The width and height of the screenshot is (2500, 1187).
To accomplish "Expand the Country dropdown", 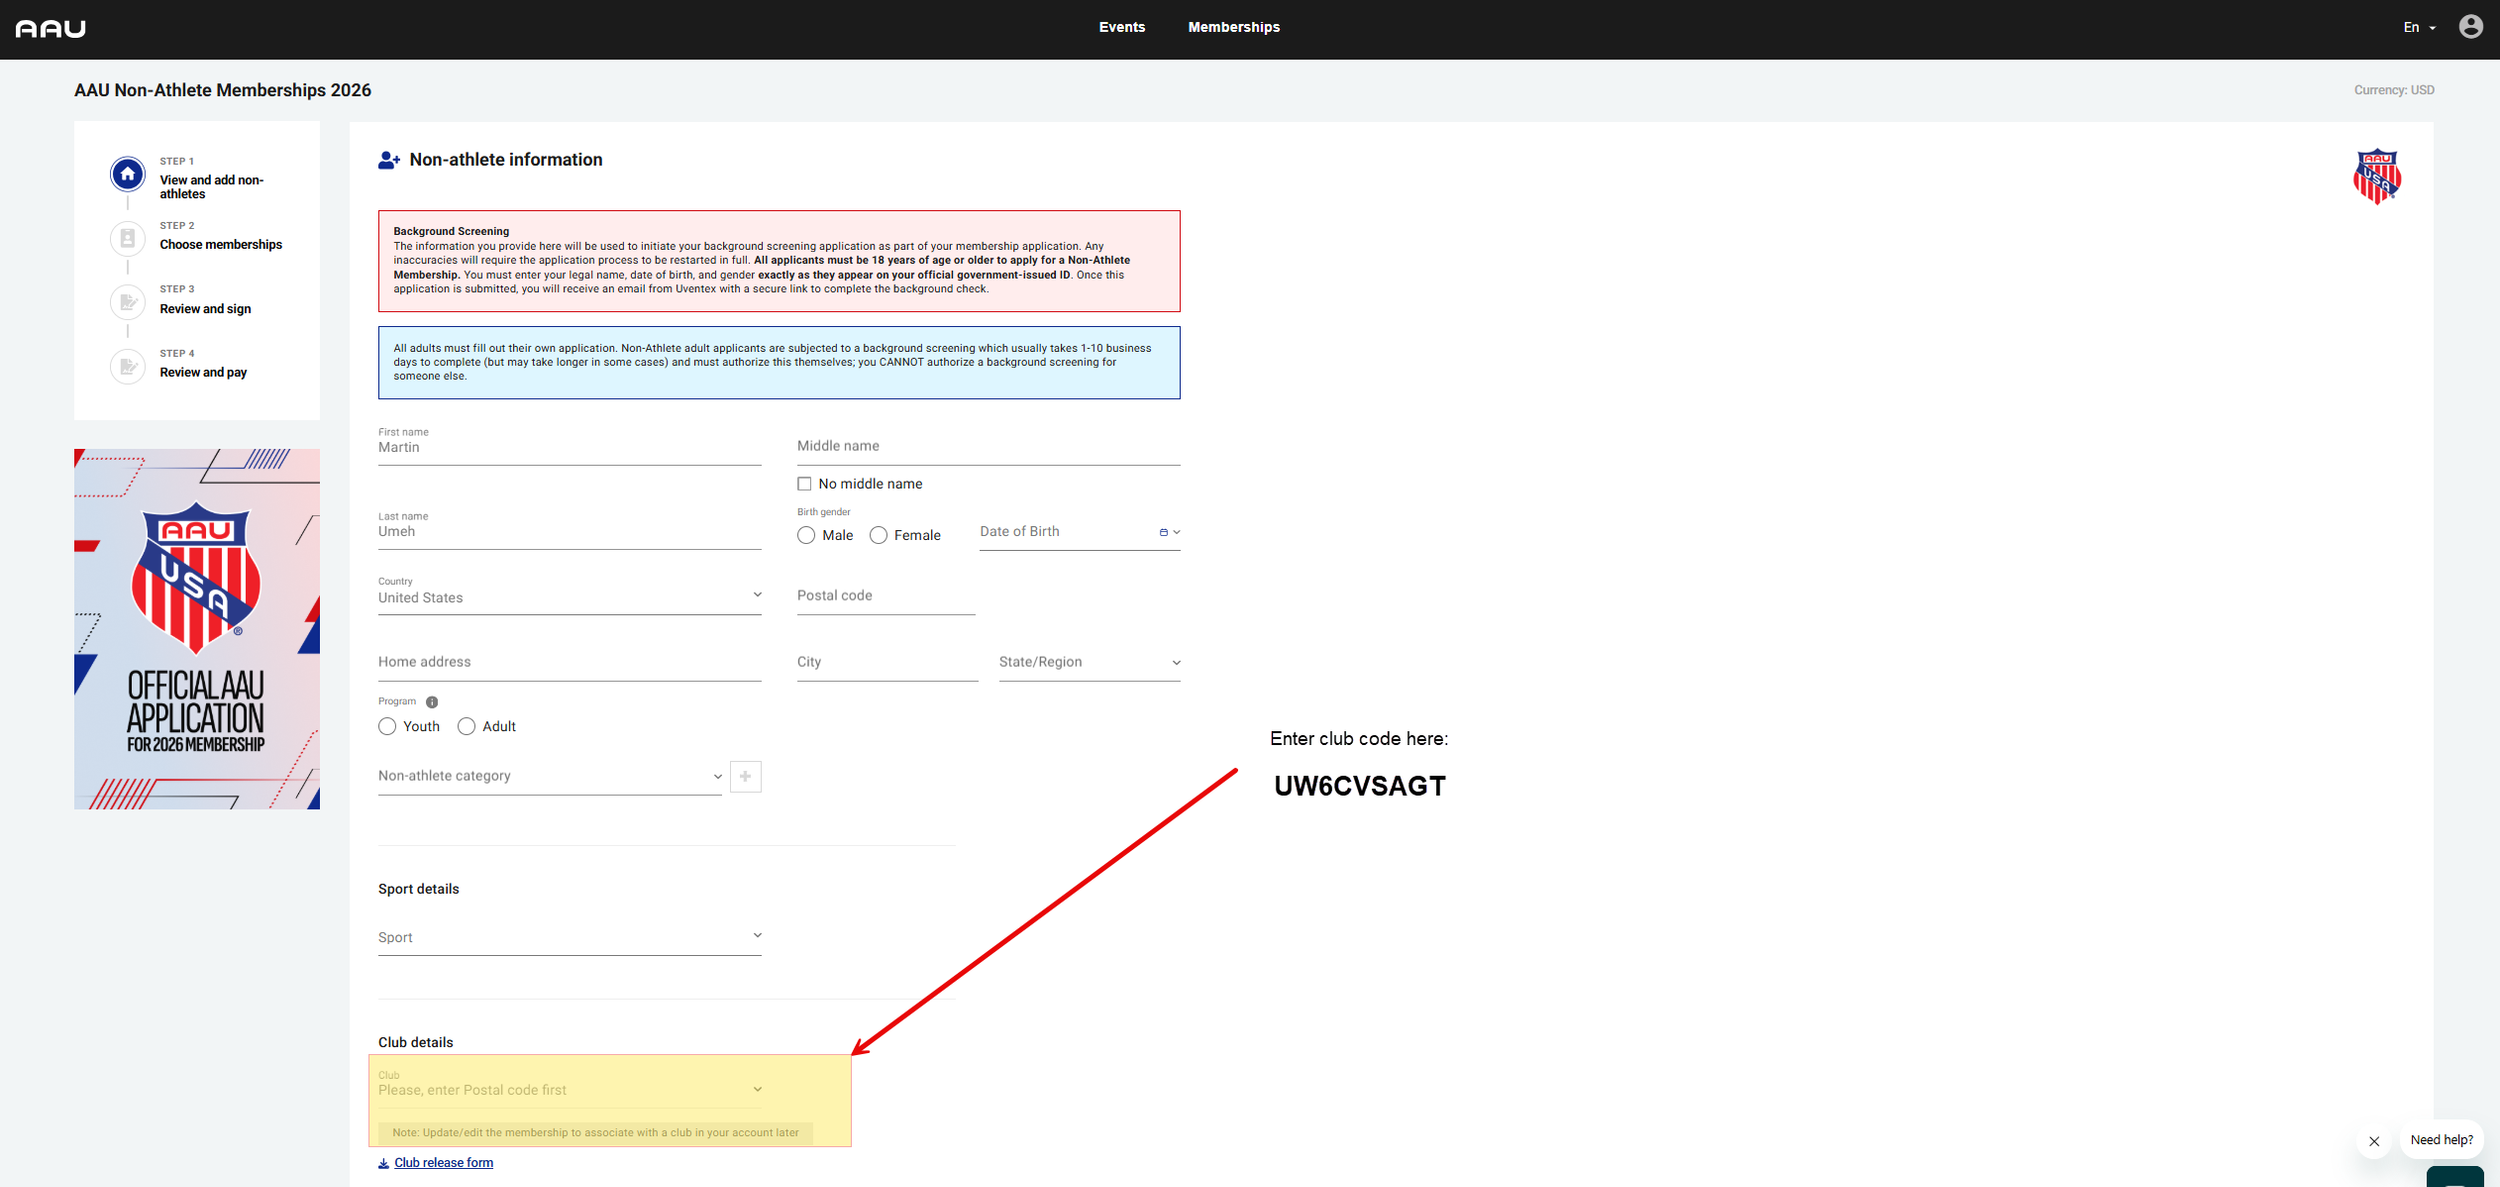I will 569,597.
